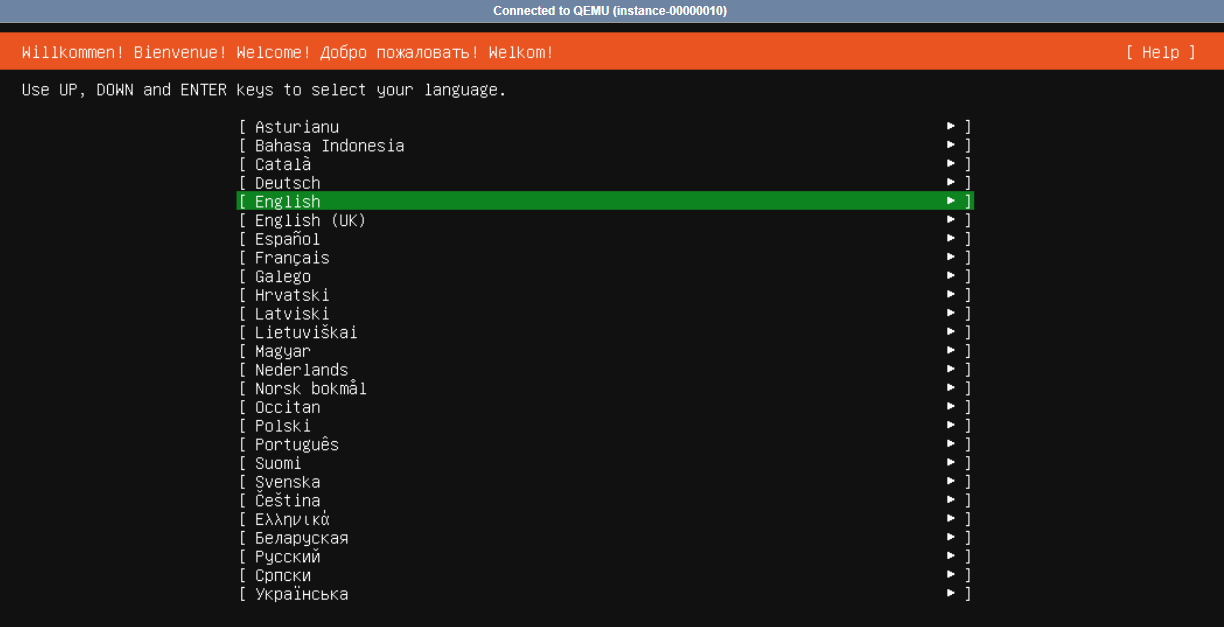Image resolution: width=1224 pixels, height=627 pixels.
Task: Choose Asturianu at top of list
Action: click(x=296, y=127)
